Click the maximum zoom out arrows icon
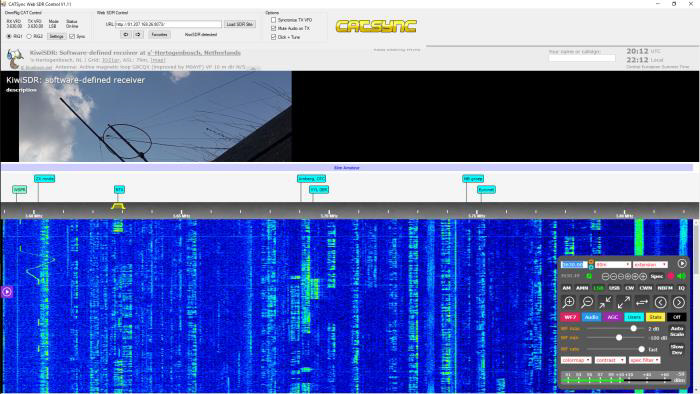Image resolution: width=700 pixels, height=394 pixels. click(624, 302)
